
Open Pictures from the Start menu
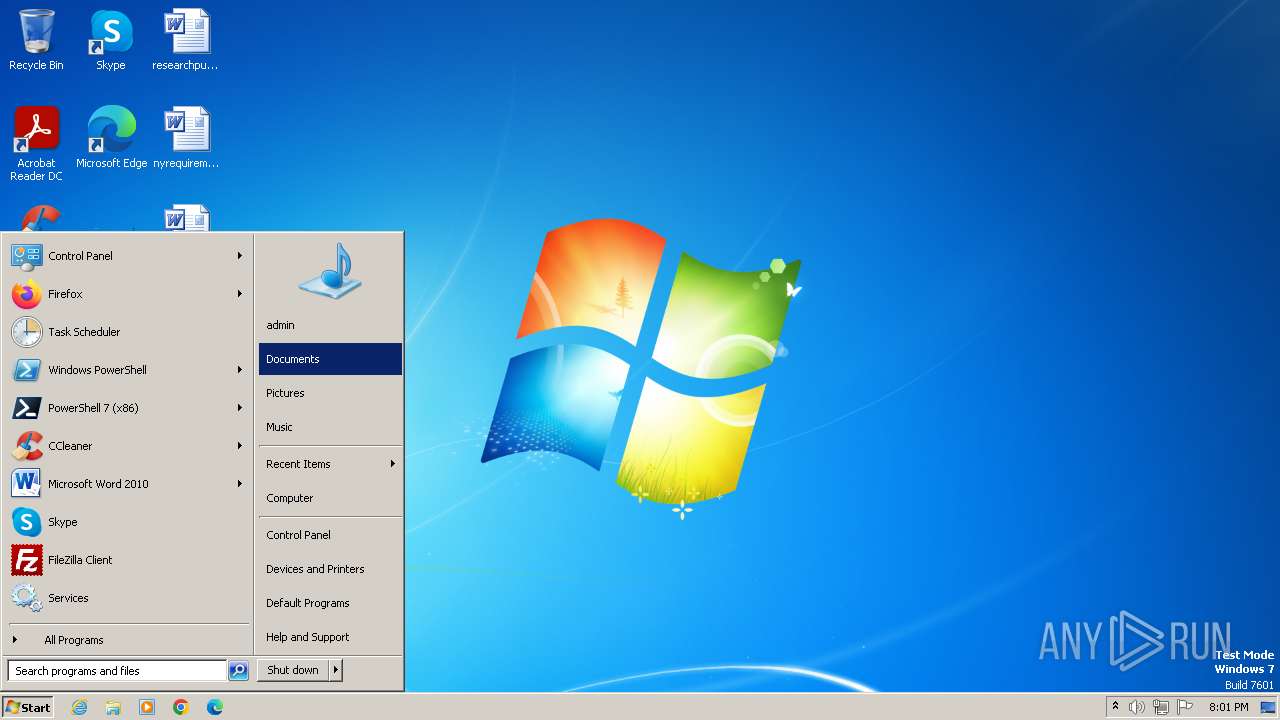(330, 393)
